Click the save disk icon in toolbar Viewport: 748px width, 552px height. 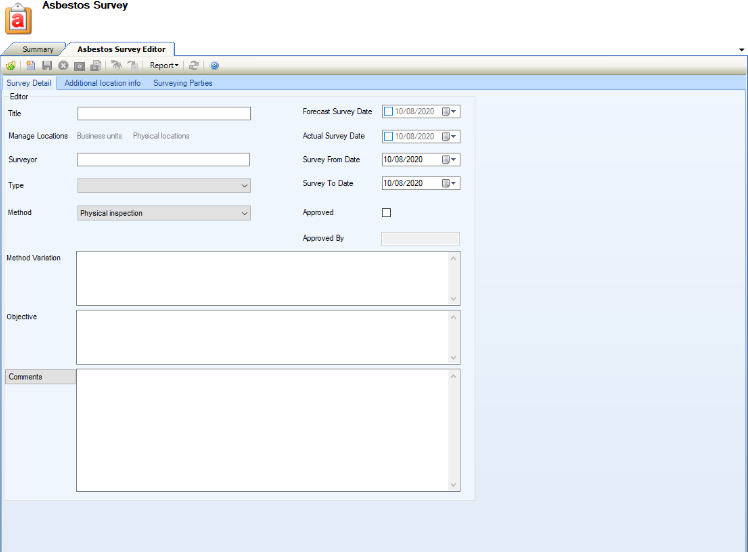pyautogui.click(x=47, y=66)
